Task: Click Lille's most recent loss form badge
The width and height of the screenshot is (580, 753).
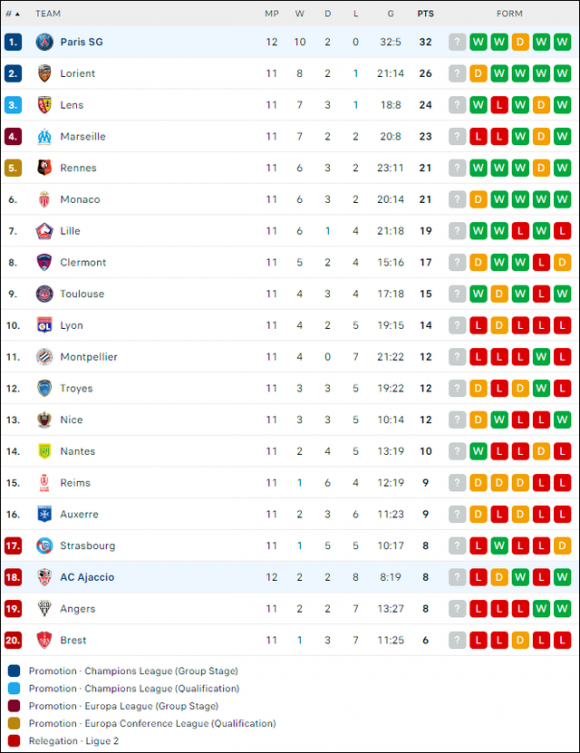Action: click(562, 231)
